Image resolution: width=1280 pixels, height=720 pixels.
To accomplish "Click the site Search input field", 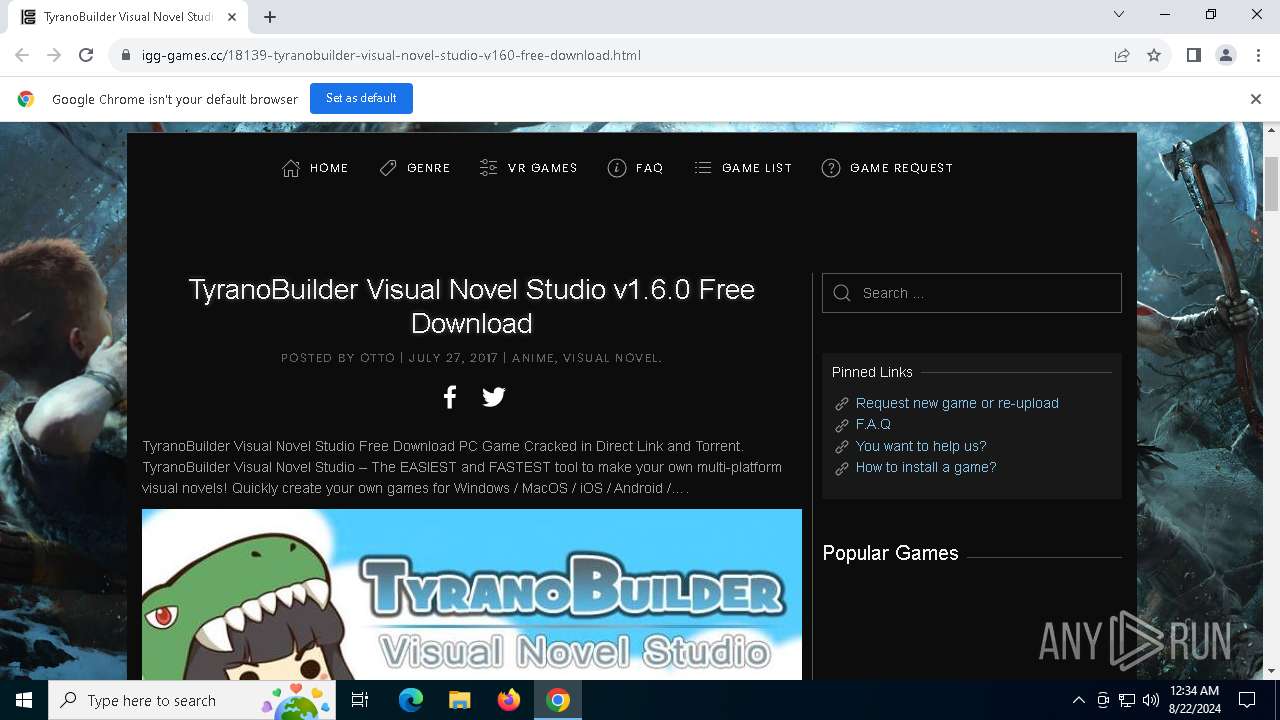I will tap(972, 293).
